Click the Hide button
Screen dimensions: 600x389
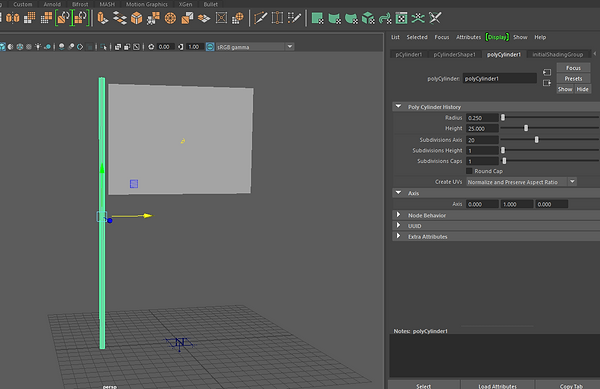[582, 89]
